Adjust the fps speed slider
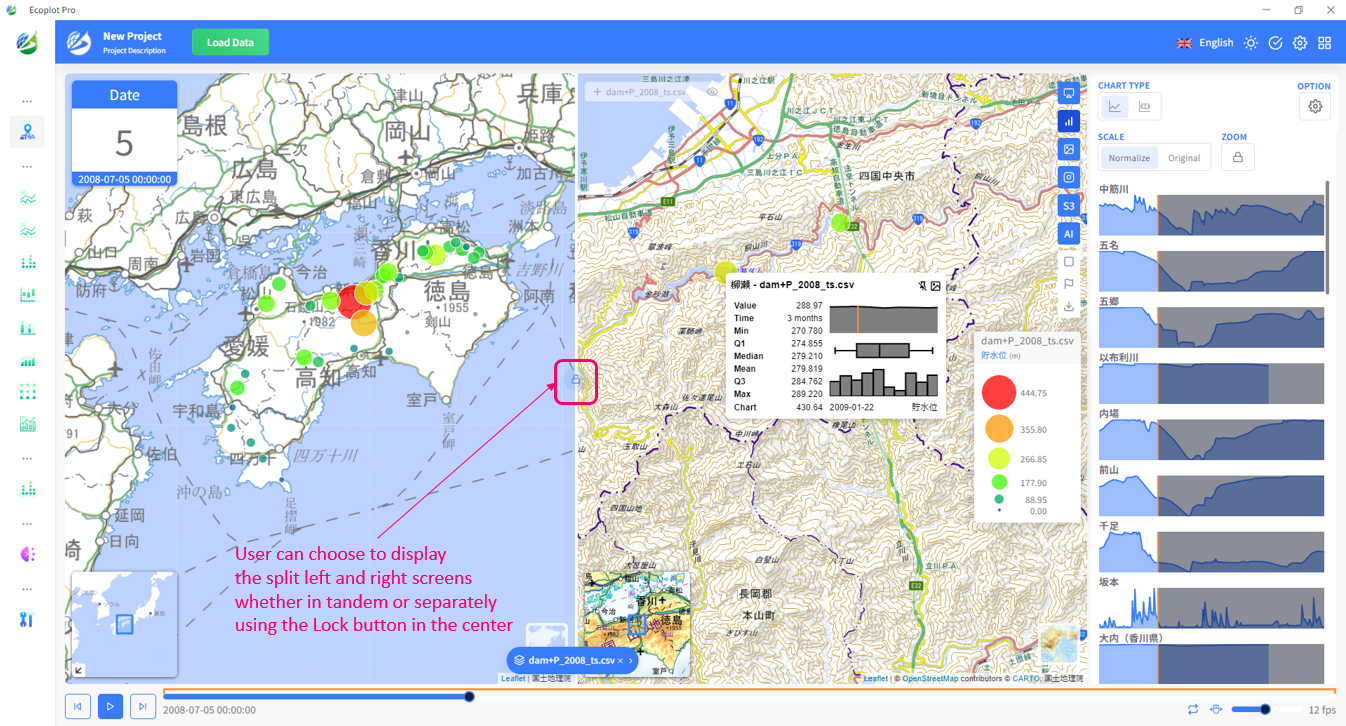Screen dimensions: 1346x726 point(1265,709)
